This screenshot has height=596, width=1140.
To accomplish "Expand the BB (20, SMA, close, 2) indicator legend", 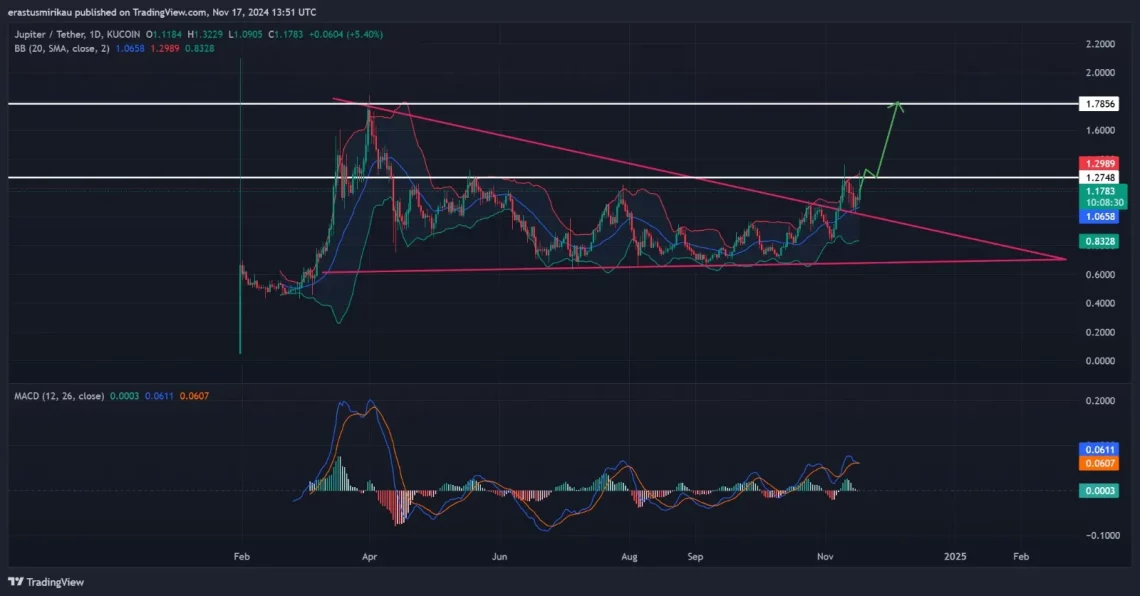I will 61,48.
